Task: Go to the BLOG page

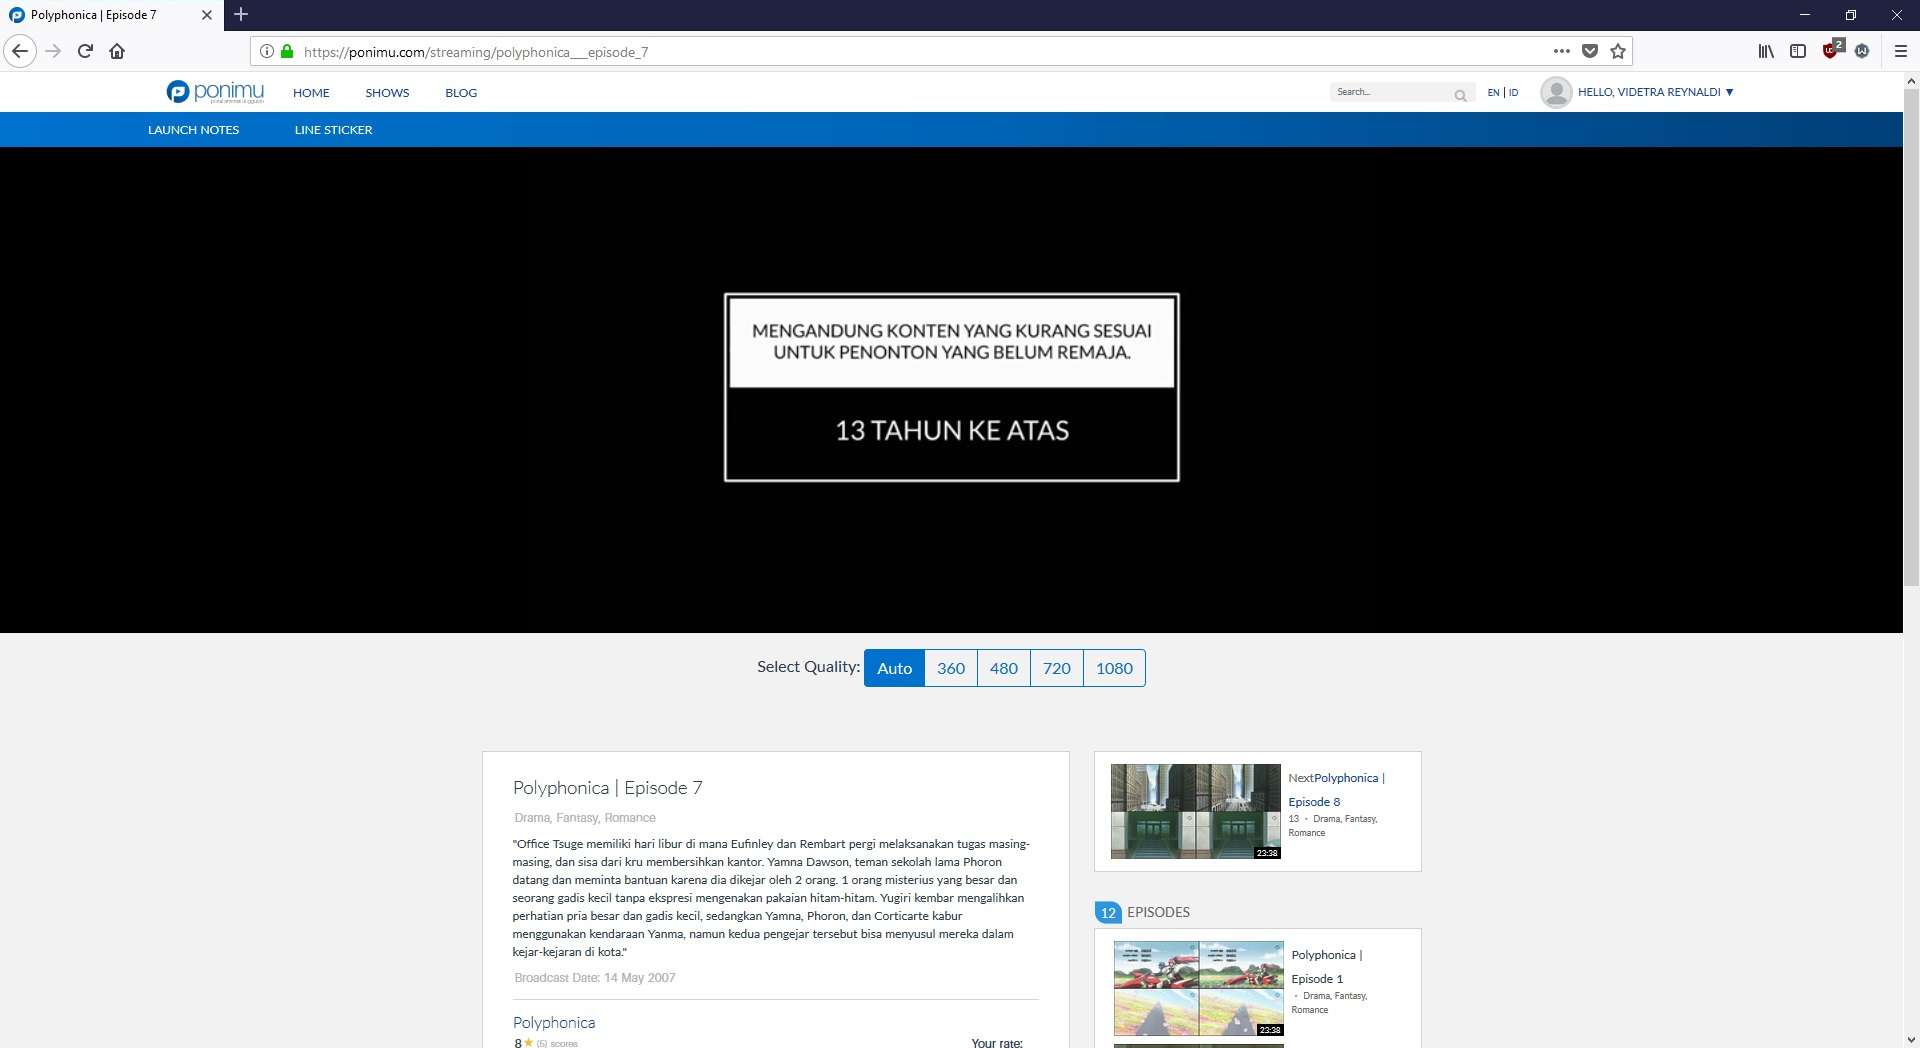Action: click(x=461, y=93)
